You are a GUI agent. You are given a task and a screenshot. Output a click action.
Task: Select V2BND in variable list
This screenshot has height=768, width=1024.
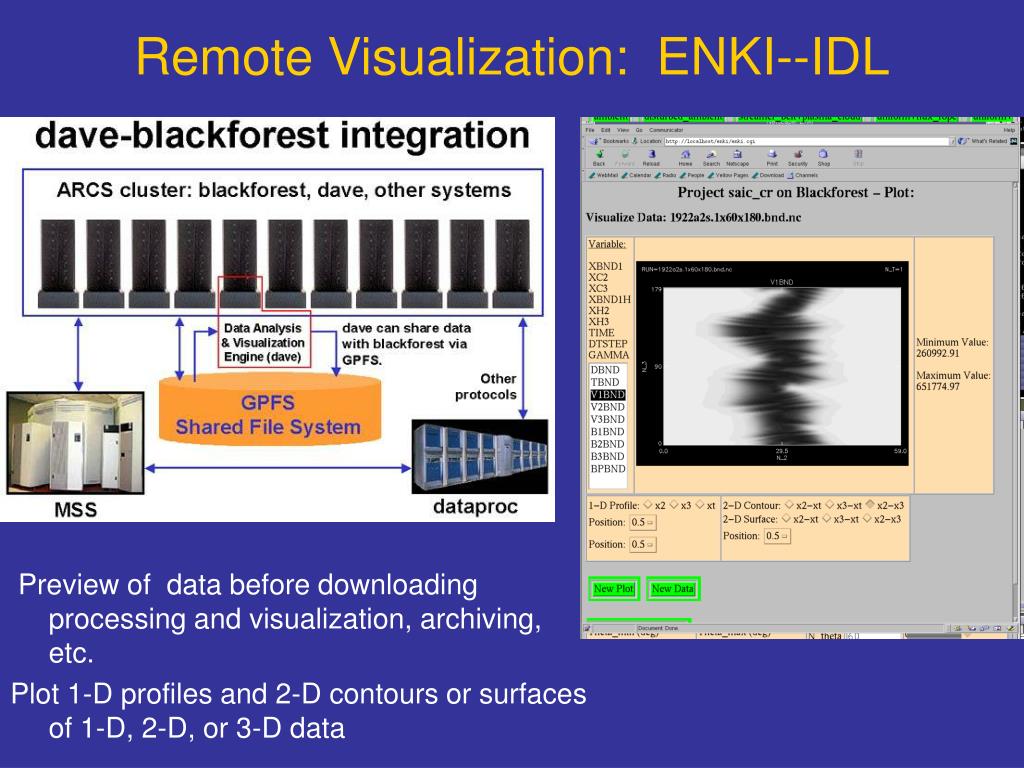[x=607, y=407]
